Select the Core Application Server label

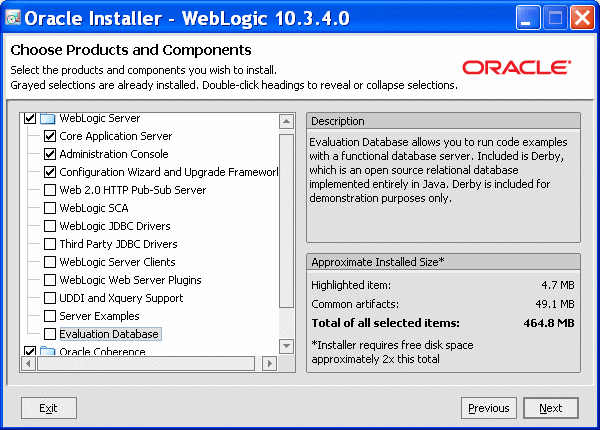pos(116,136)
